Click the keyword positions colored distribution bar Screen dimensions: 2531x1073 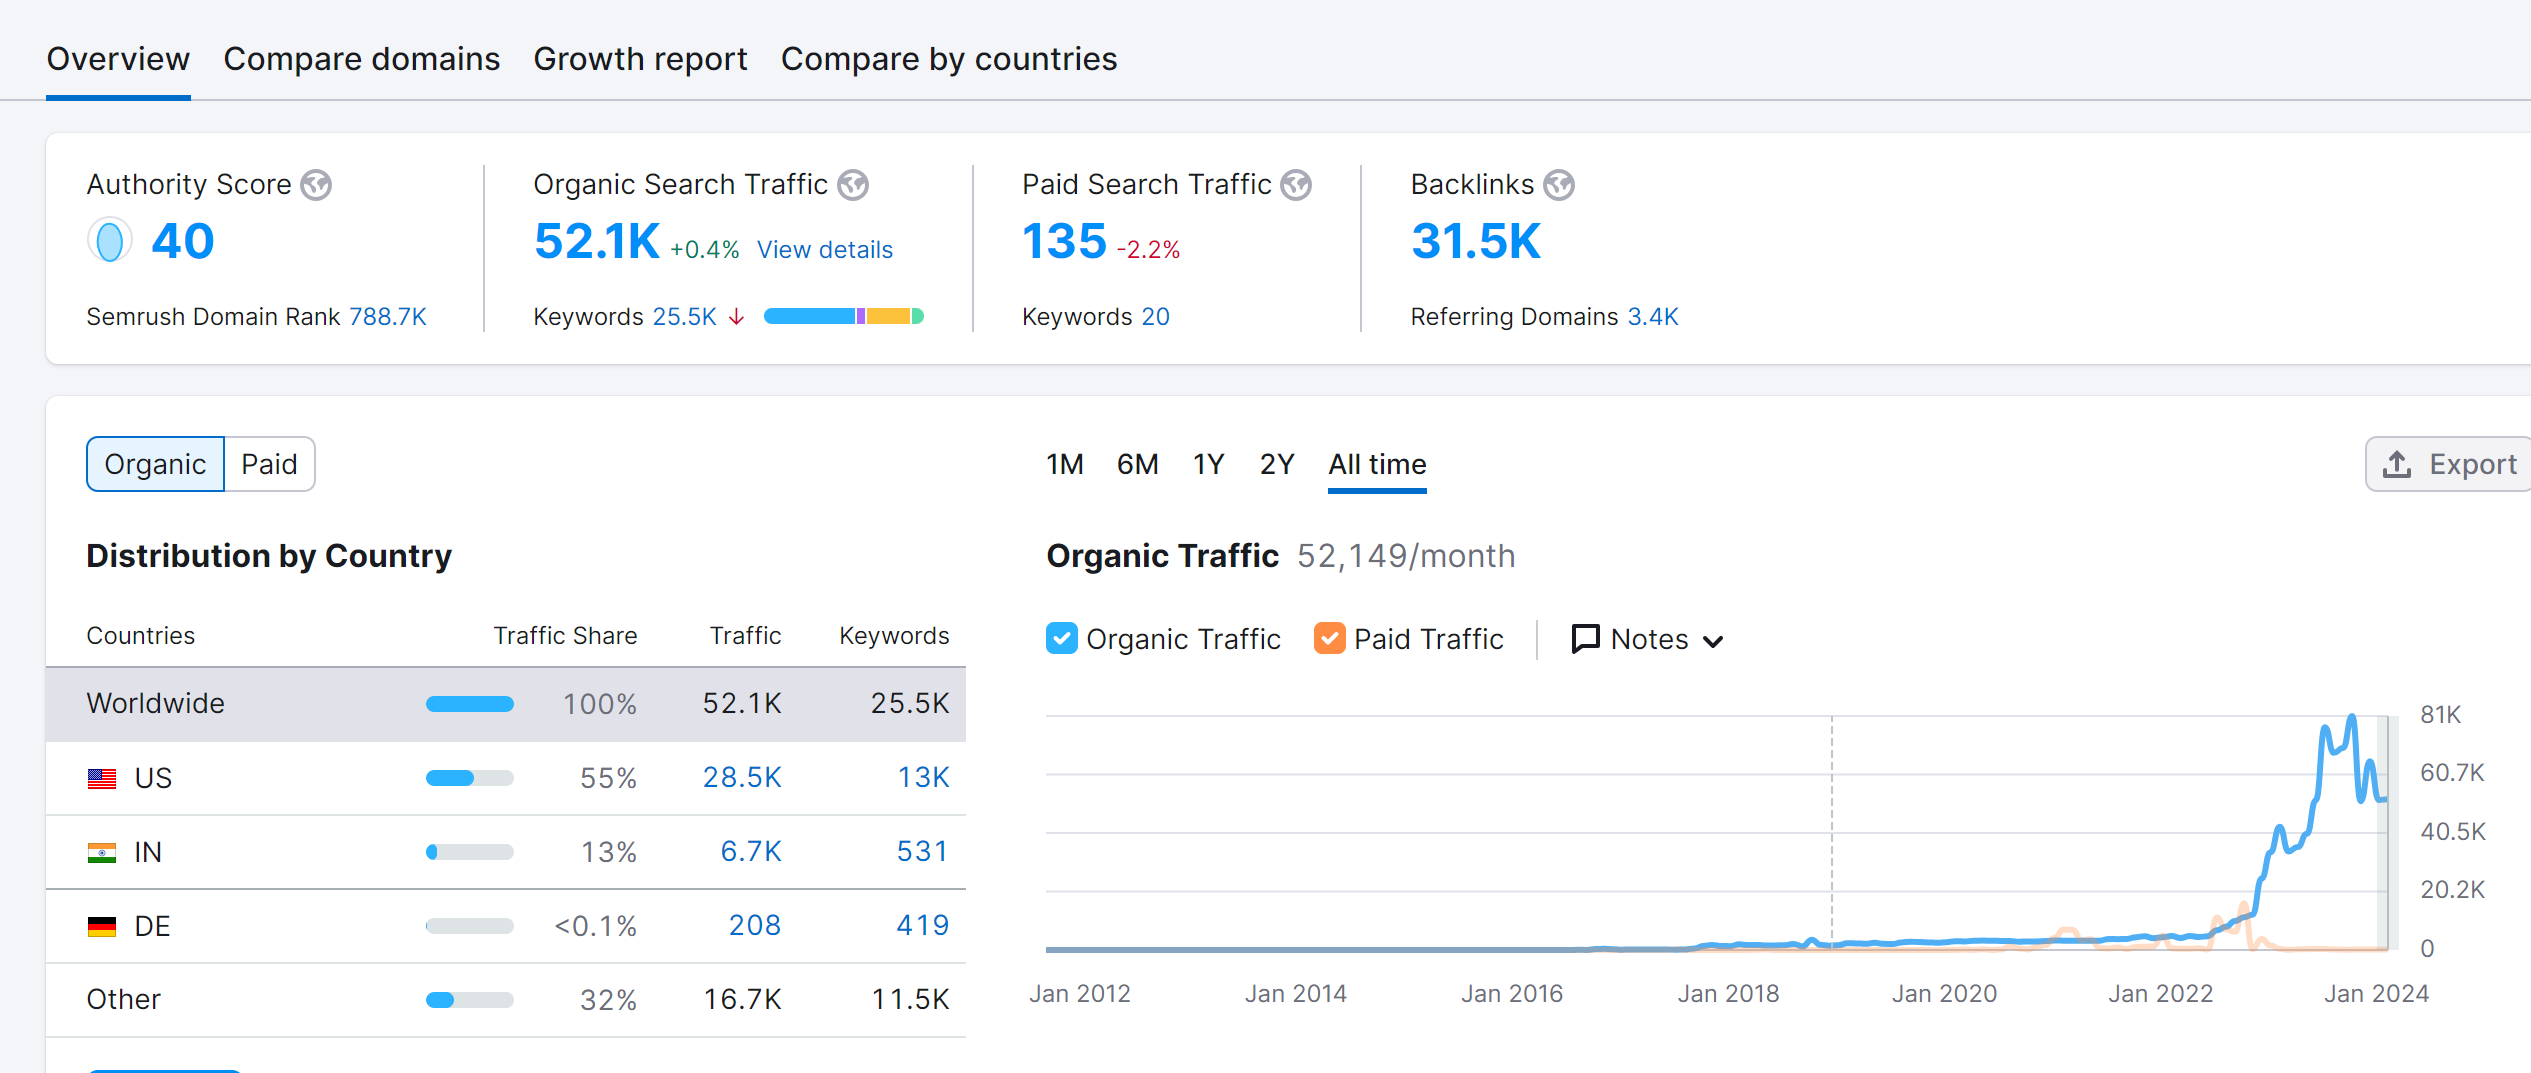(843, 316)
